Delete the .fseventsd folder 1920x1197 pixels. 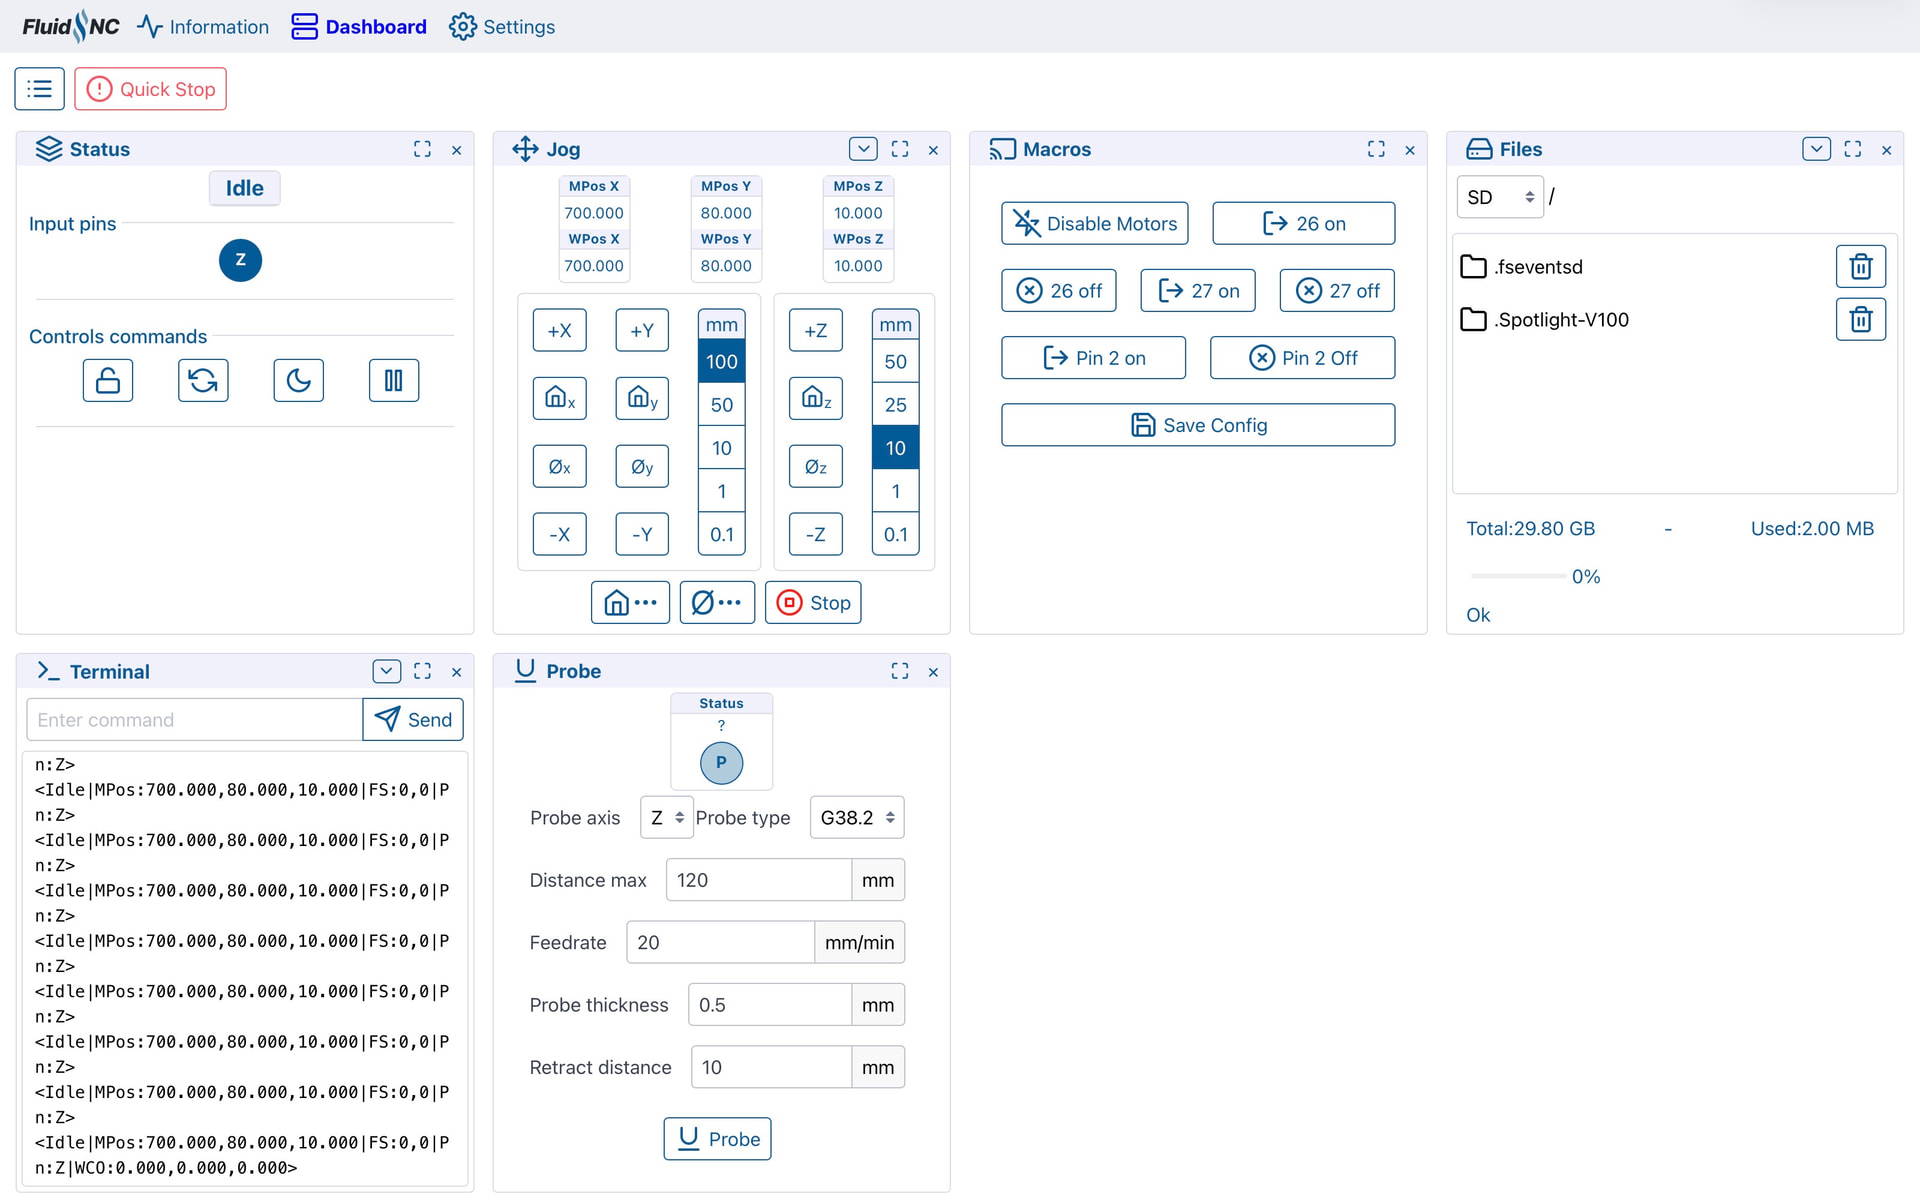tap(1860, 267)
